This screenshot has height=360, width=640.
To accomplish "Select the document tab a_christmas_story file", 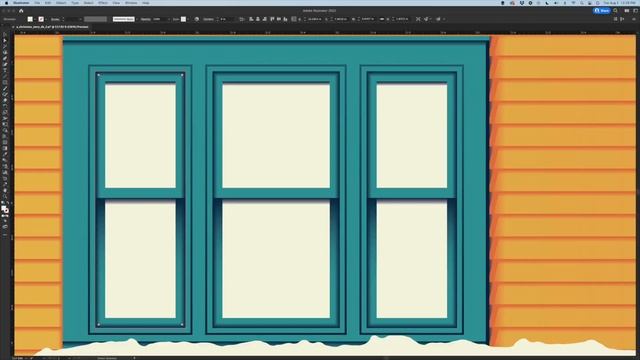I will [52, 27].
